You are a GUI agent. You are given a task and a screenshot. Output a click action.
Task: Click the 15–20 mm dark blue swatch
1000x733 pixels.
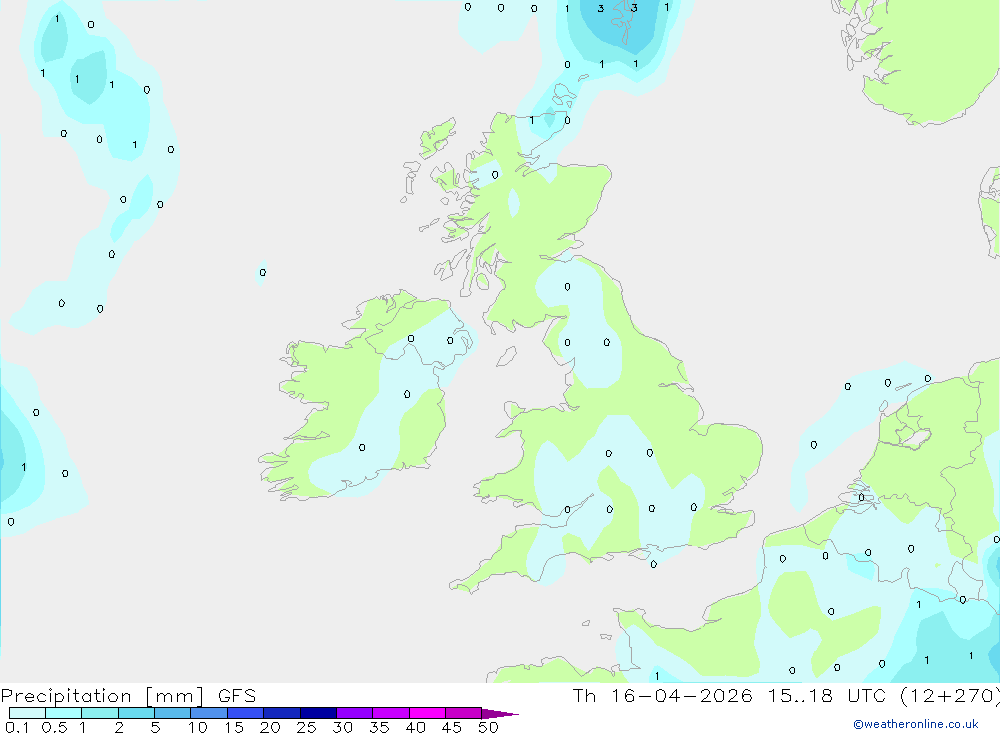tap(245, 713)
